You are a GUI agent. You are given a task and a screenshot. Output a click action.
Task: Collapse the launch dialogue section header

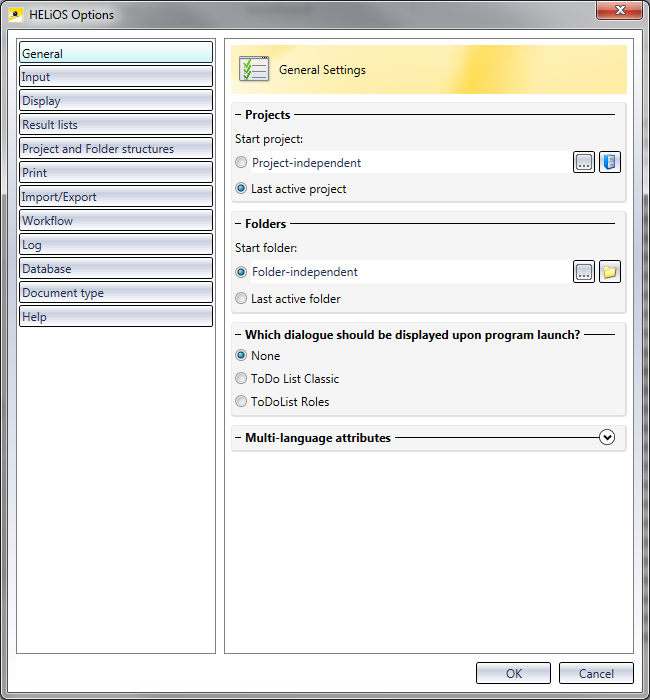[x=238, y=335]
